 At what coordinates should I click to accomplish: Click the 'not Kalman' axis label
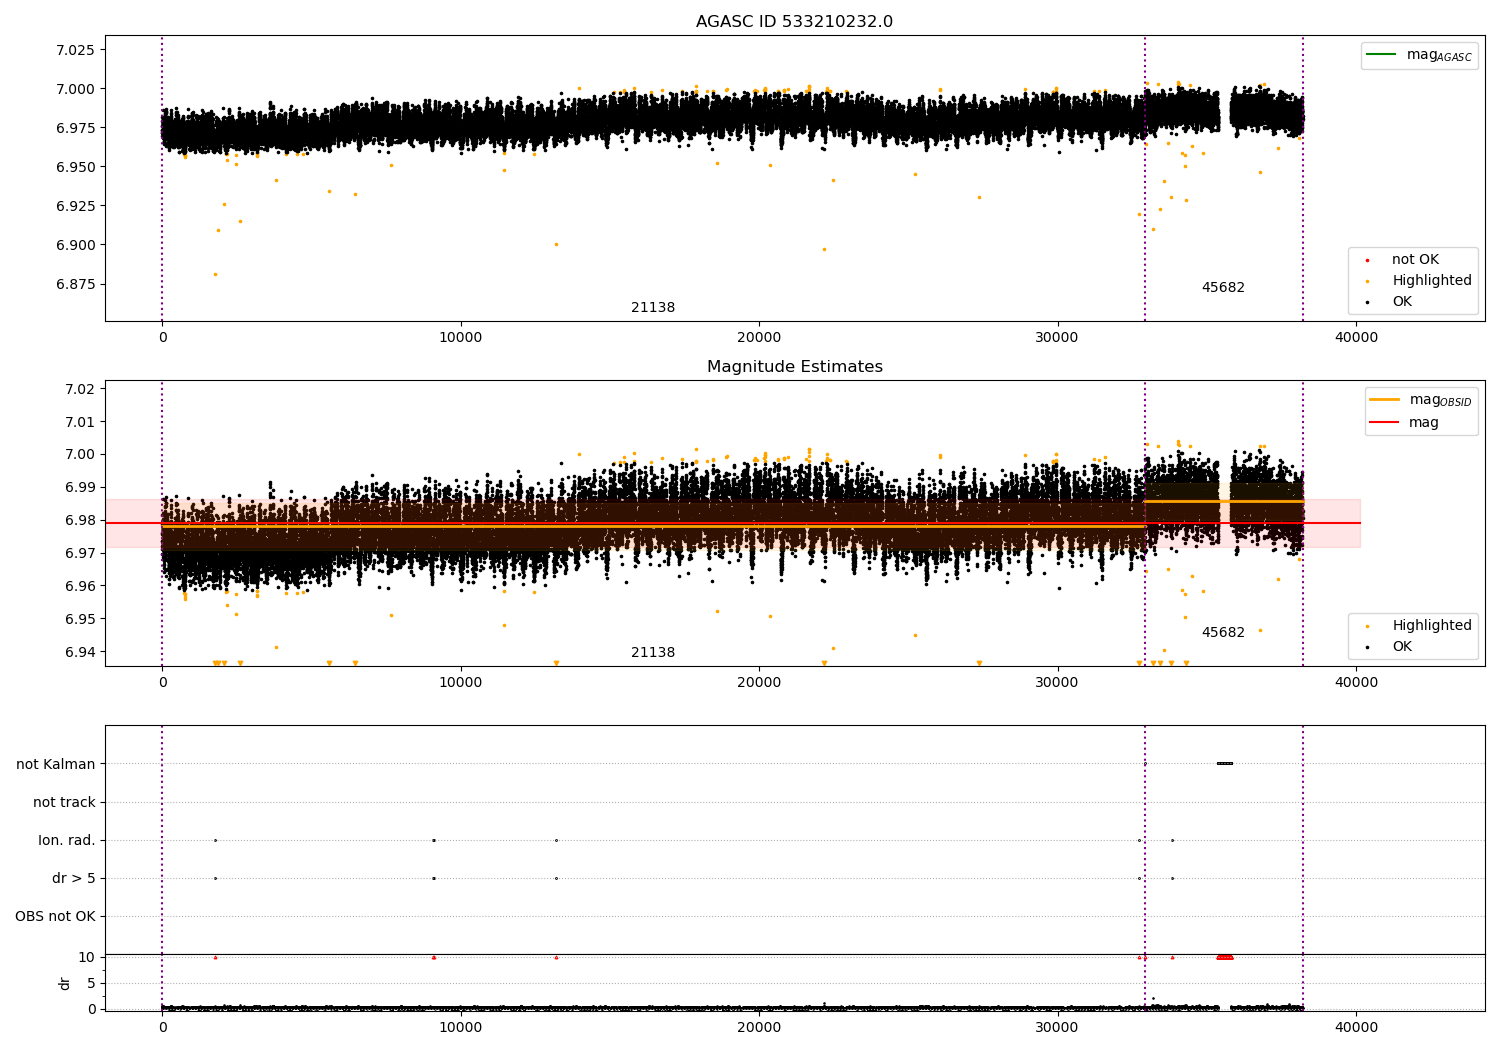56,764
